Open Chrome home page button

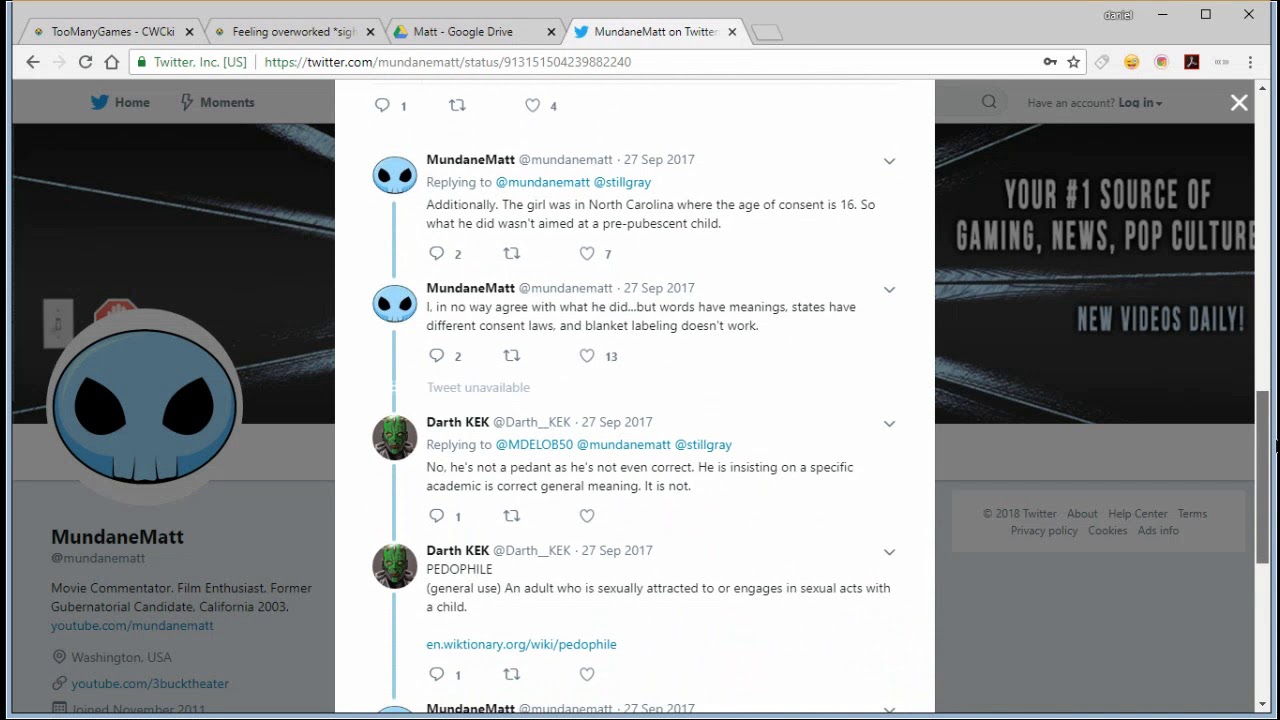pos(111,62)
